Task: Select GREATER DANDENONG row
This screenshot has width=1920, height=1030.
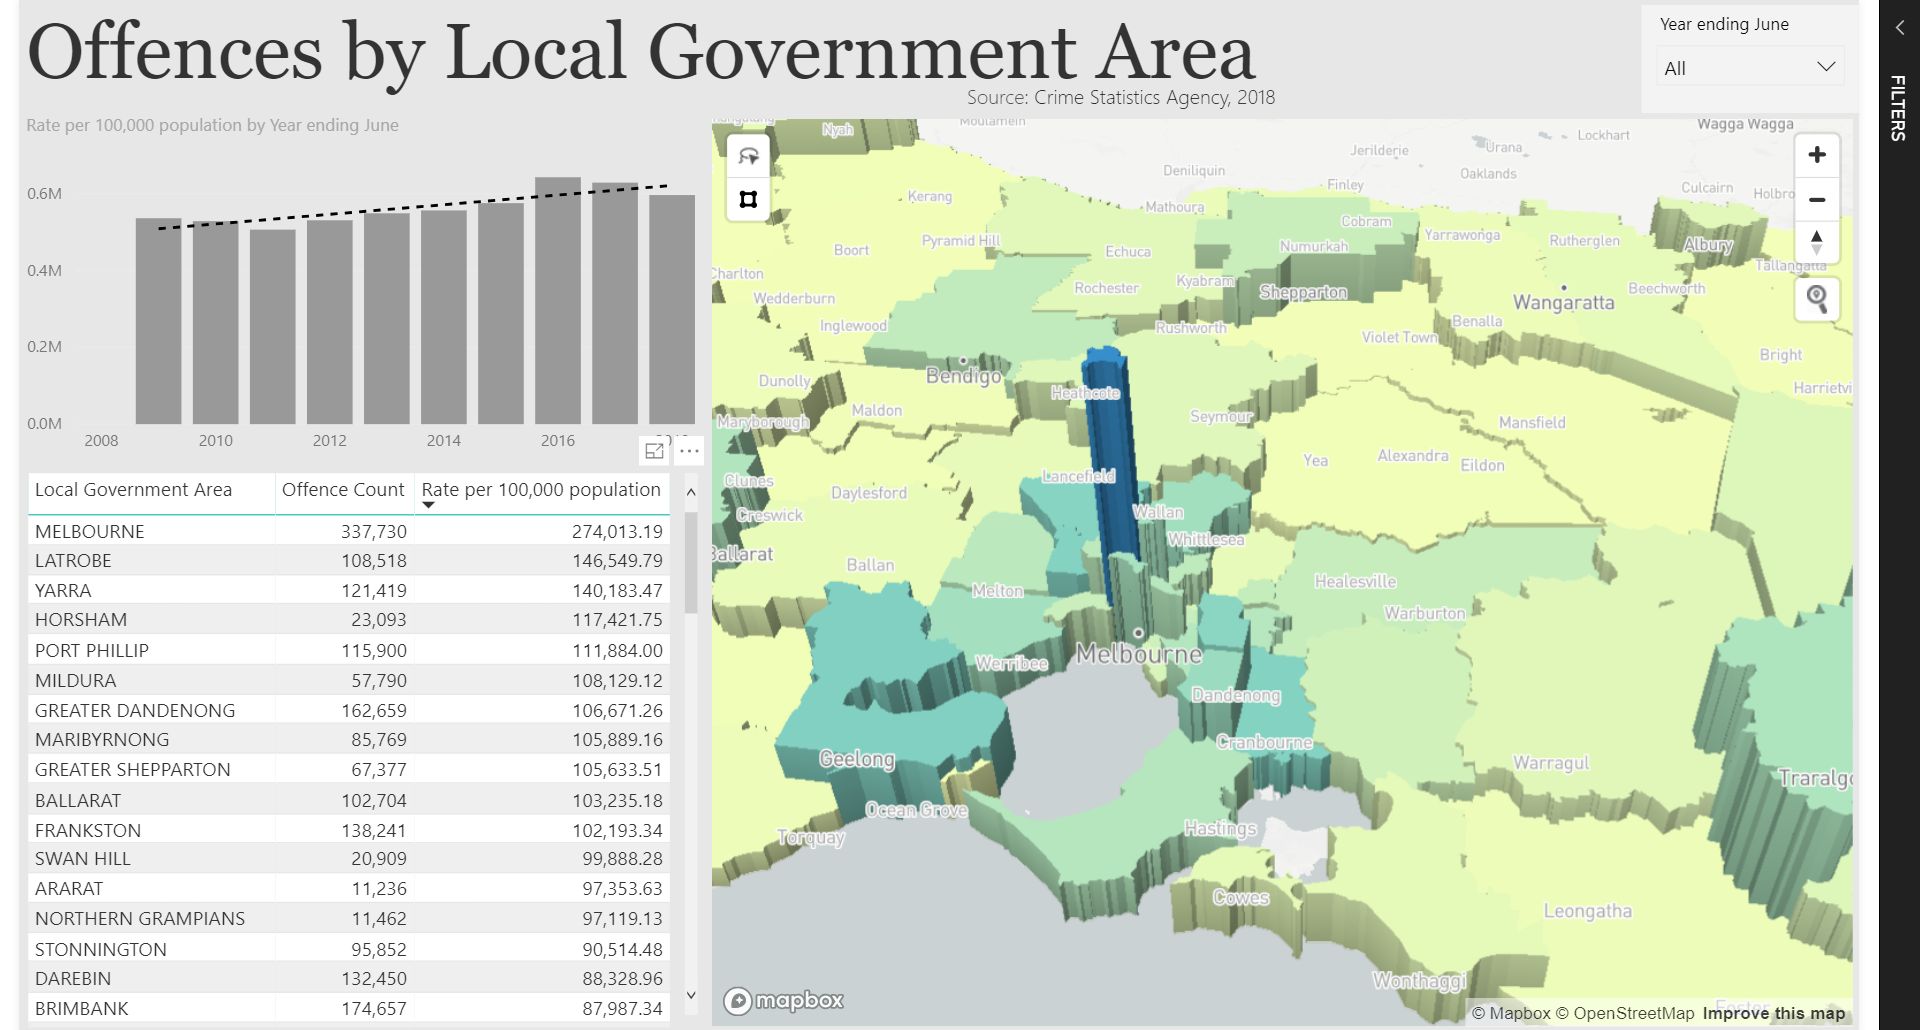Action: point(349,710)
